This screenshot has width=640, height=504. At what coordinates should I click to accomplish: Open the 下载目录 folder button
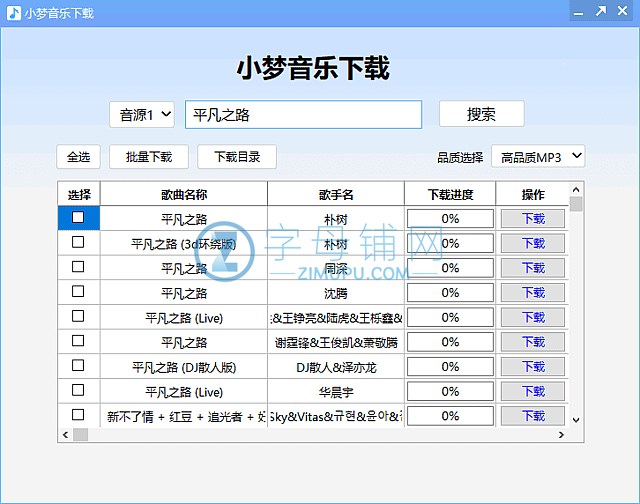pos(236,157)
